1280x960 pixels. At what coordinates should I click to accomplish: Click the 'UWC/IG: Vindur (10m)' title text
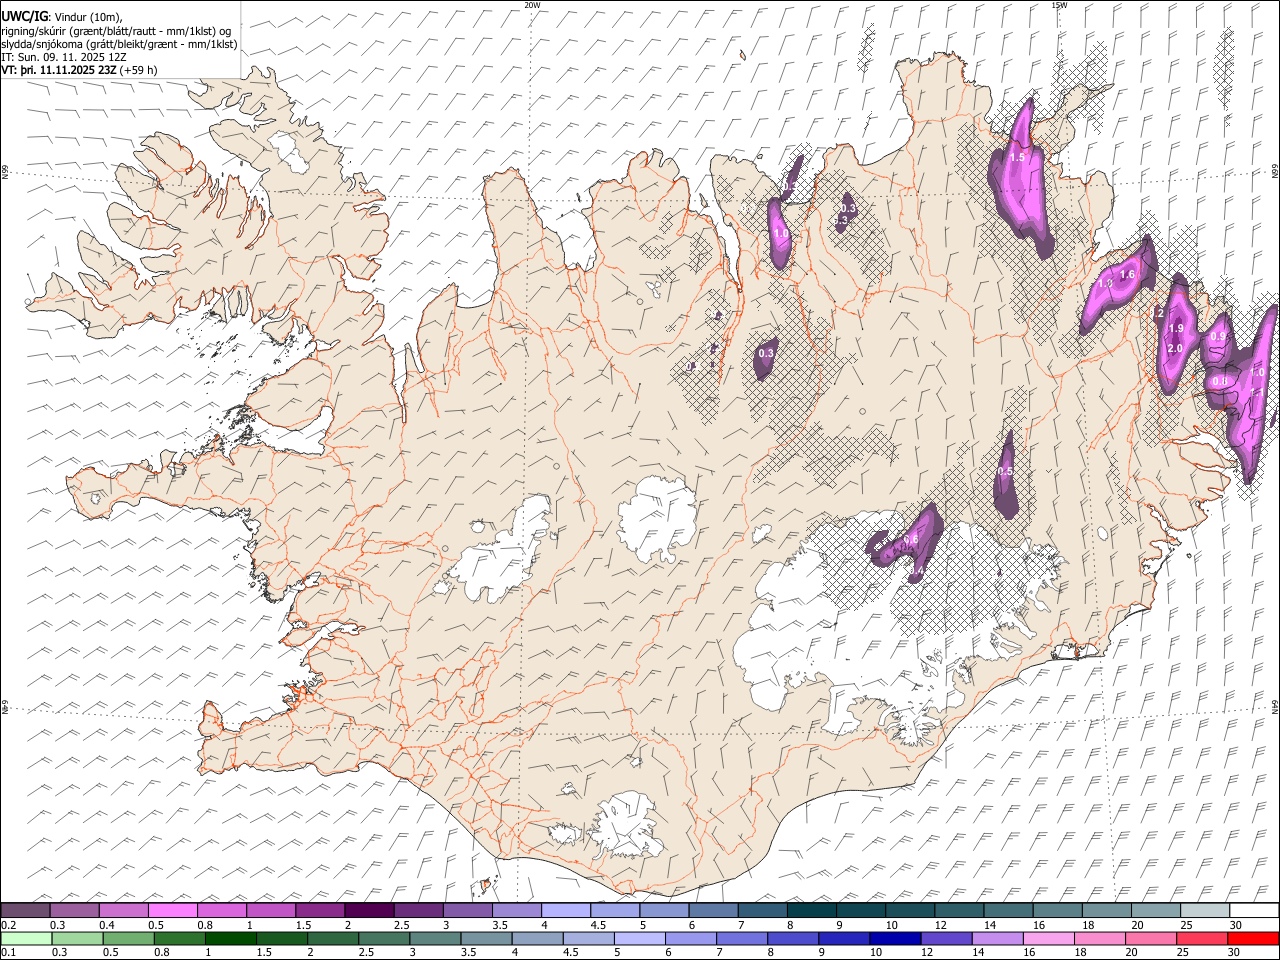[63, 17]
